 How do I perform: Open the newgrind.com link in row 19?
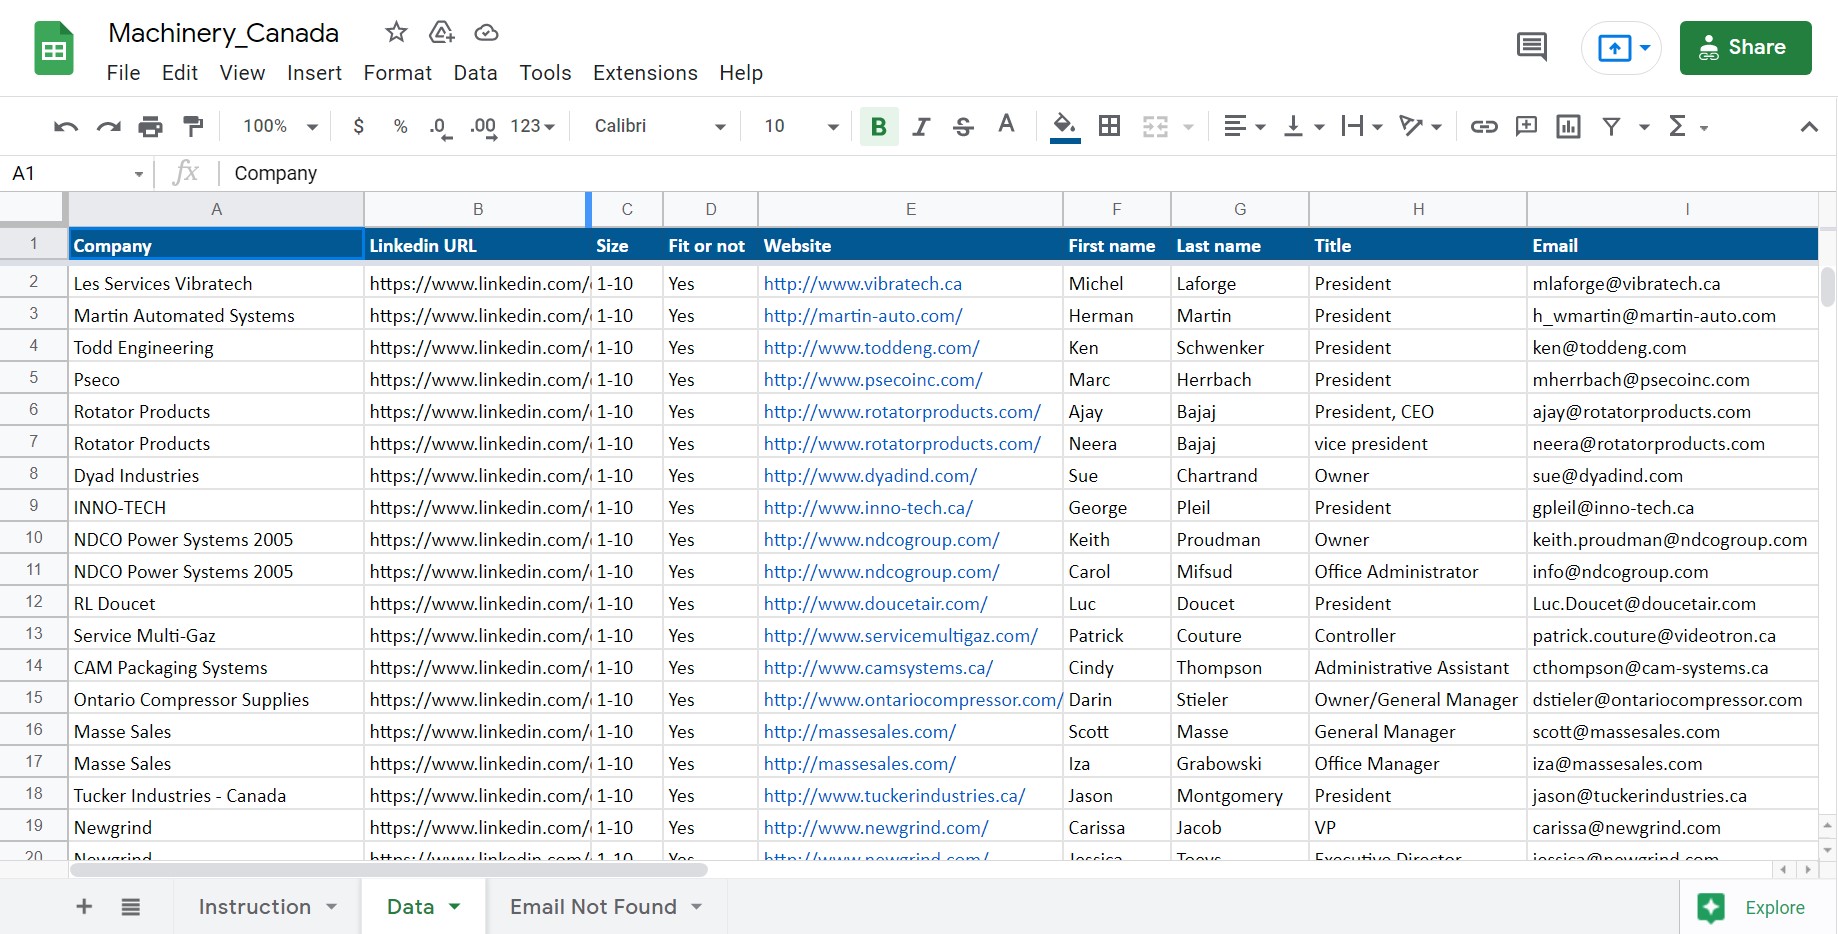876,828
